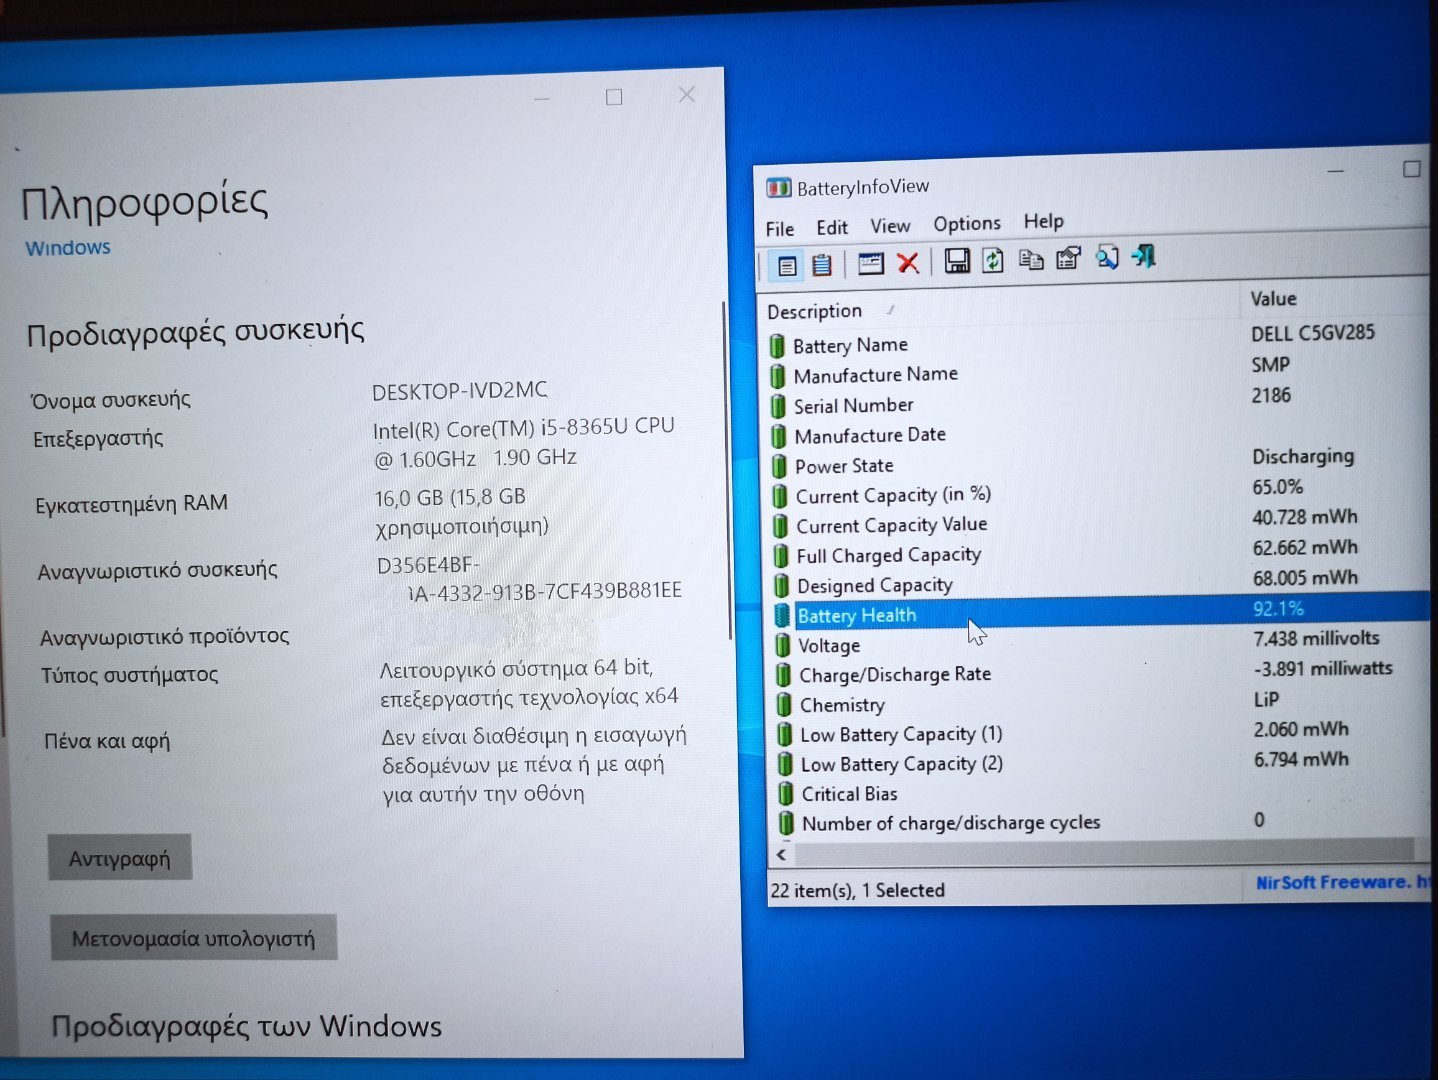This screenshot has width=1438, height=1080.
Task: Open the File menu in BatteryInfoView
Action: click(x=780, y=229)
